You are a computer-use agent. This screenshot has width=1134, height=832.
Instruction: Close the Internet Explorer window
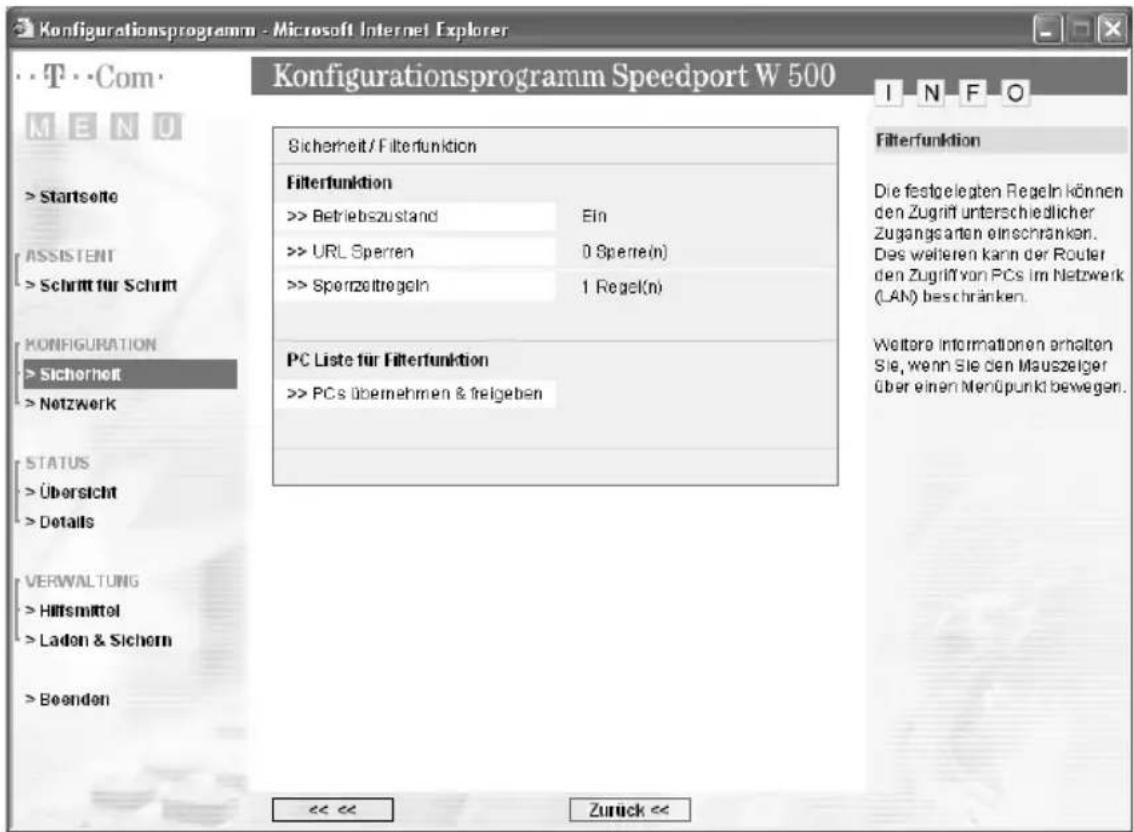pyautogui.click(x=1112, y=30)
